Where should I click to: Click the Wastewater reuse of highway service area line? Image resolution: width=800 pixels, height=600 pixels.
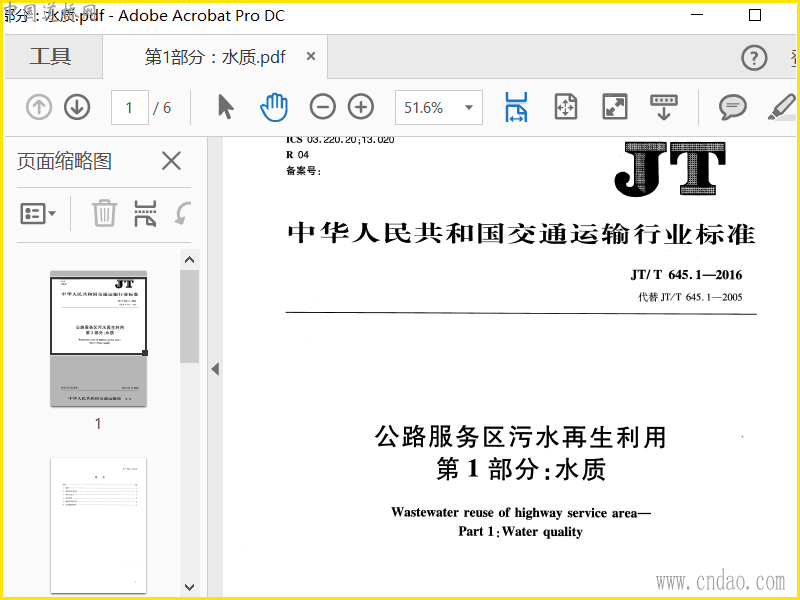(x=521, y=512)
